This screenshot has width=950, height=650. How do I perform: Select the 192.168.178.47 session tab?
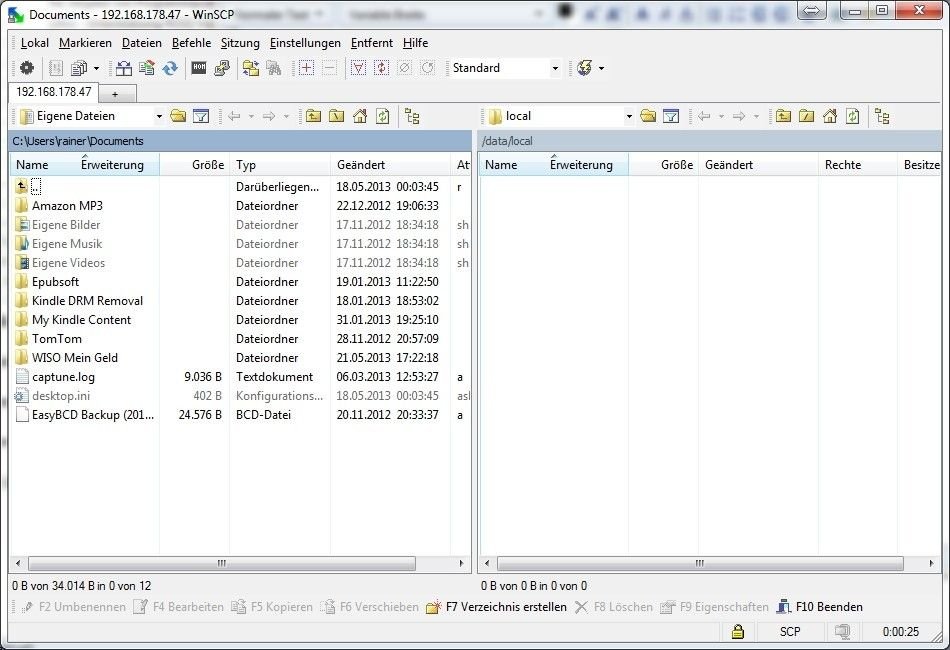click(53, 92)
